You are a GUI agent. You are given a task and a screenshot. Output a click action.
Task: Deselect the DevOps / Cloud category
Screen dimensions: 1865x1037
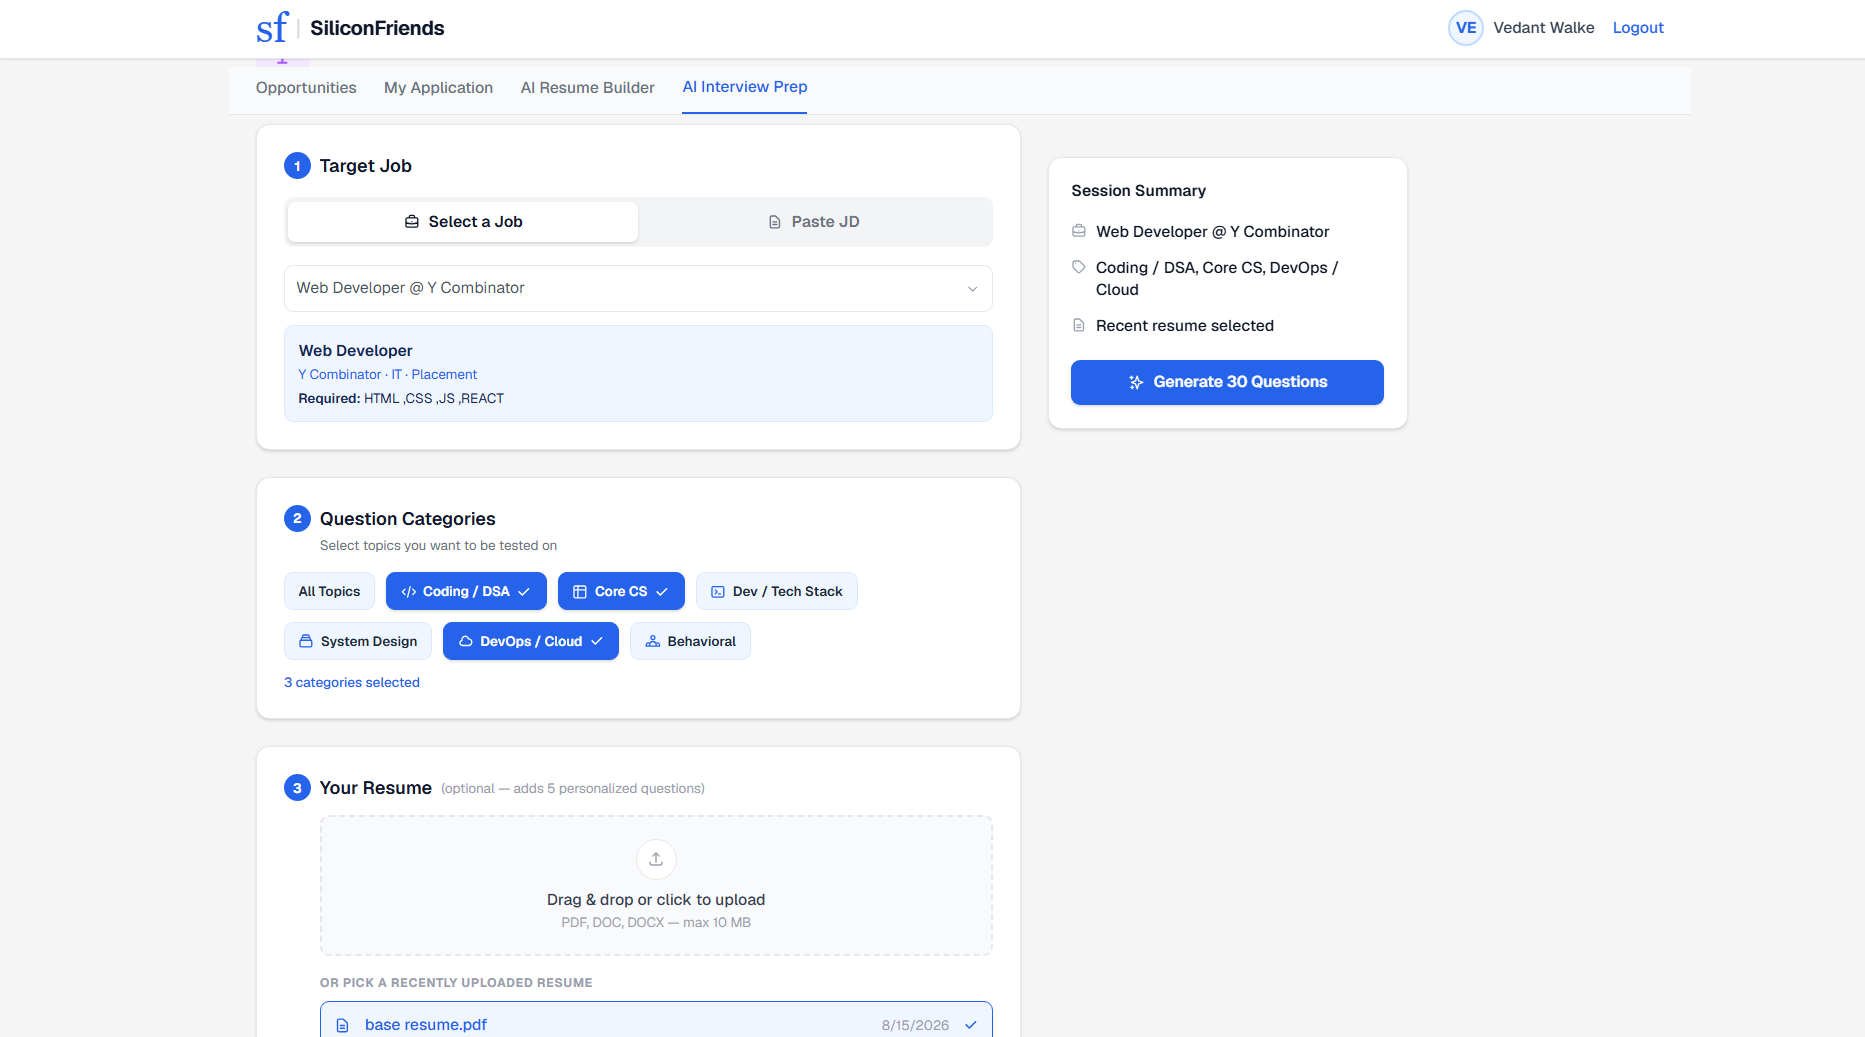pos(531,641)
